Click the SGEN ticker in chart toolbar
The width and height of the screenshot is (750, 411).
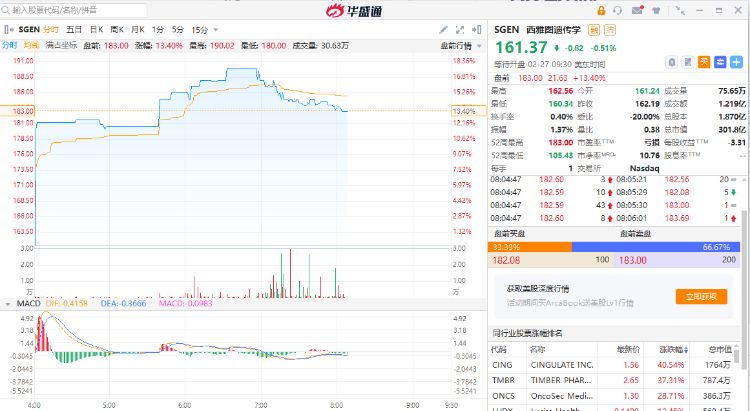(x=29, y=30)
